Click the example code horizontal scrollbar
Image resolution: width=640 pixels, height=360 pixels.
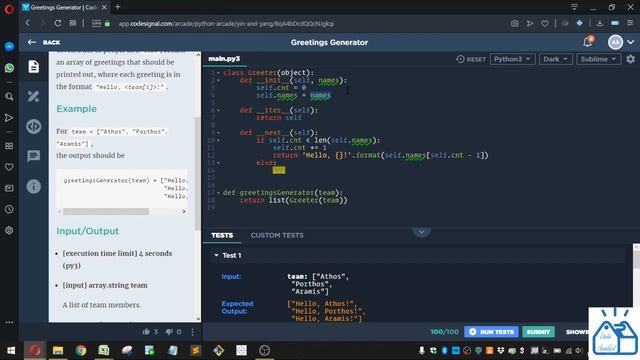click(x=106, y=211)
